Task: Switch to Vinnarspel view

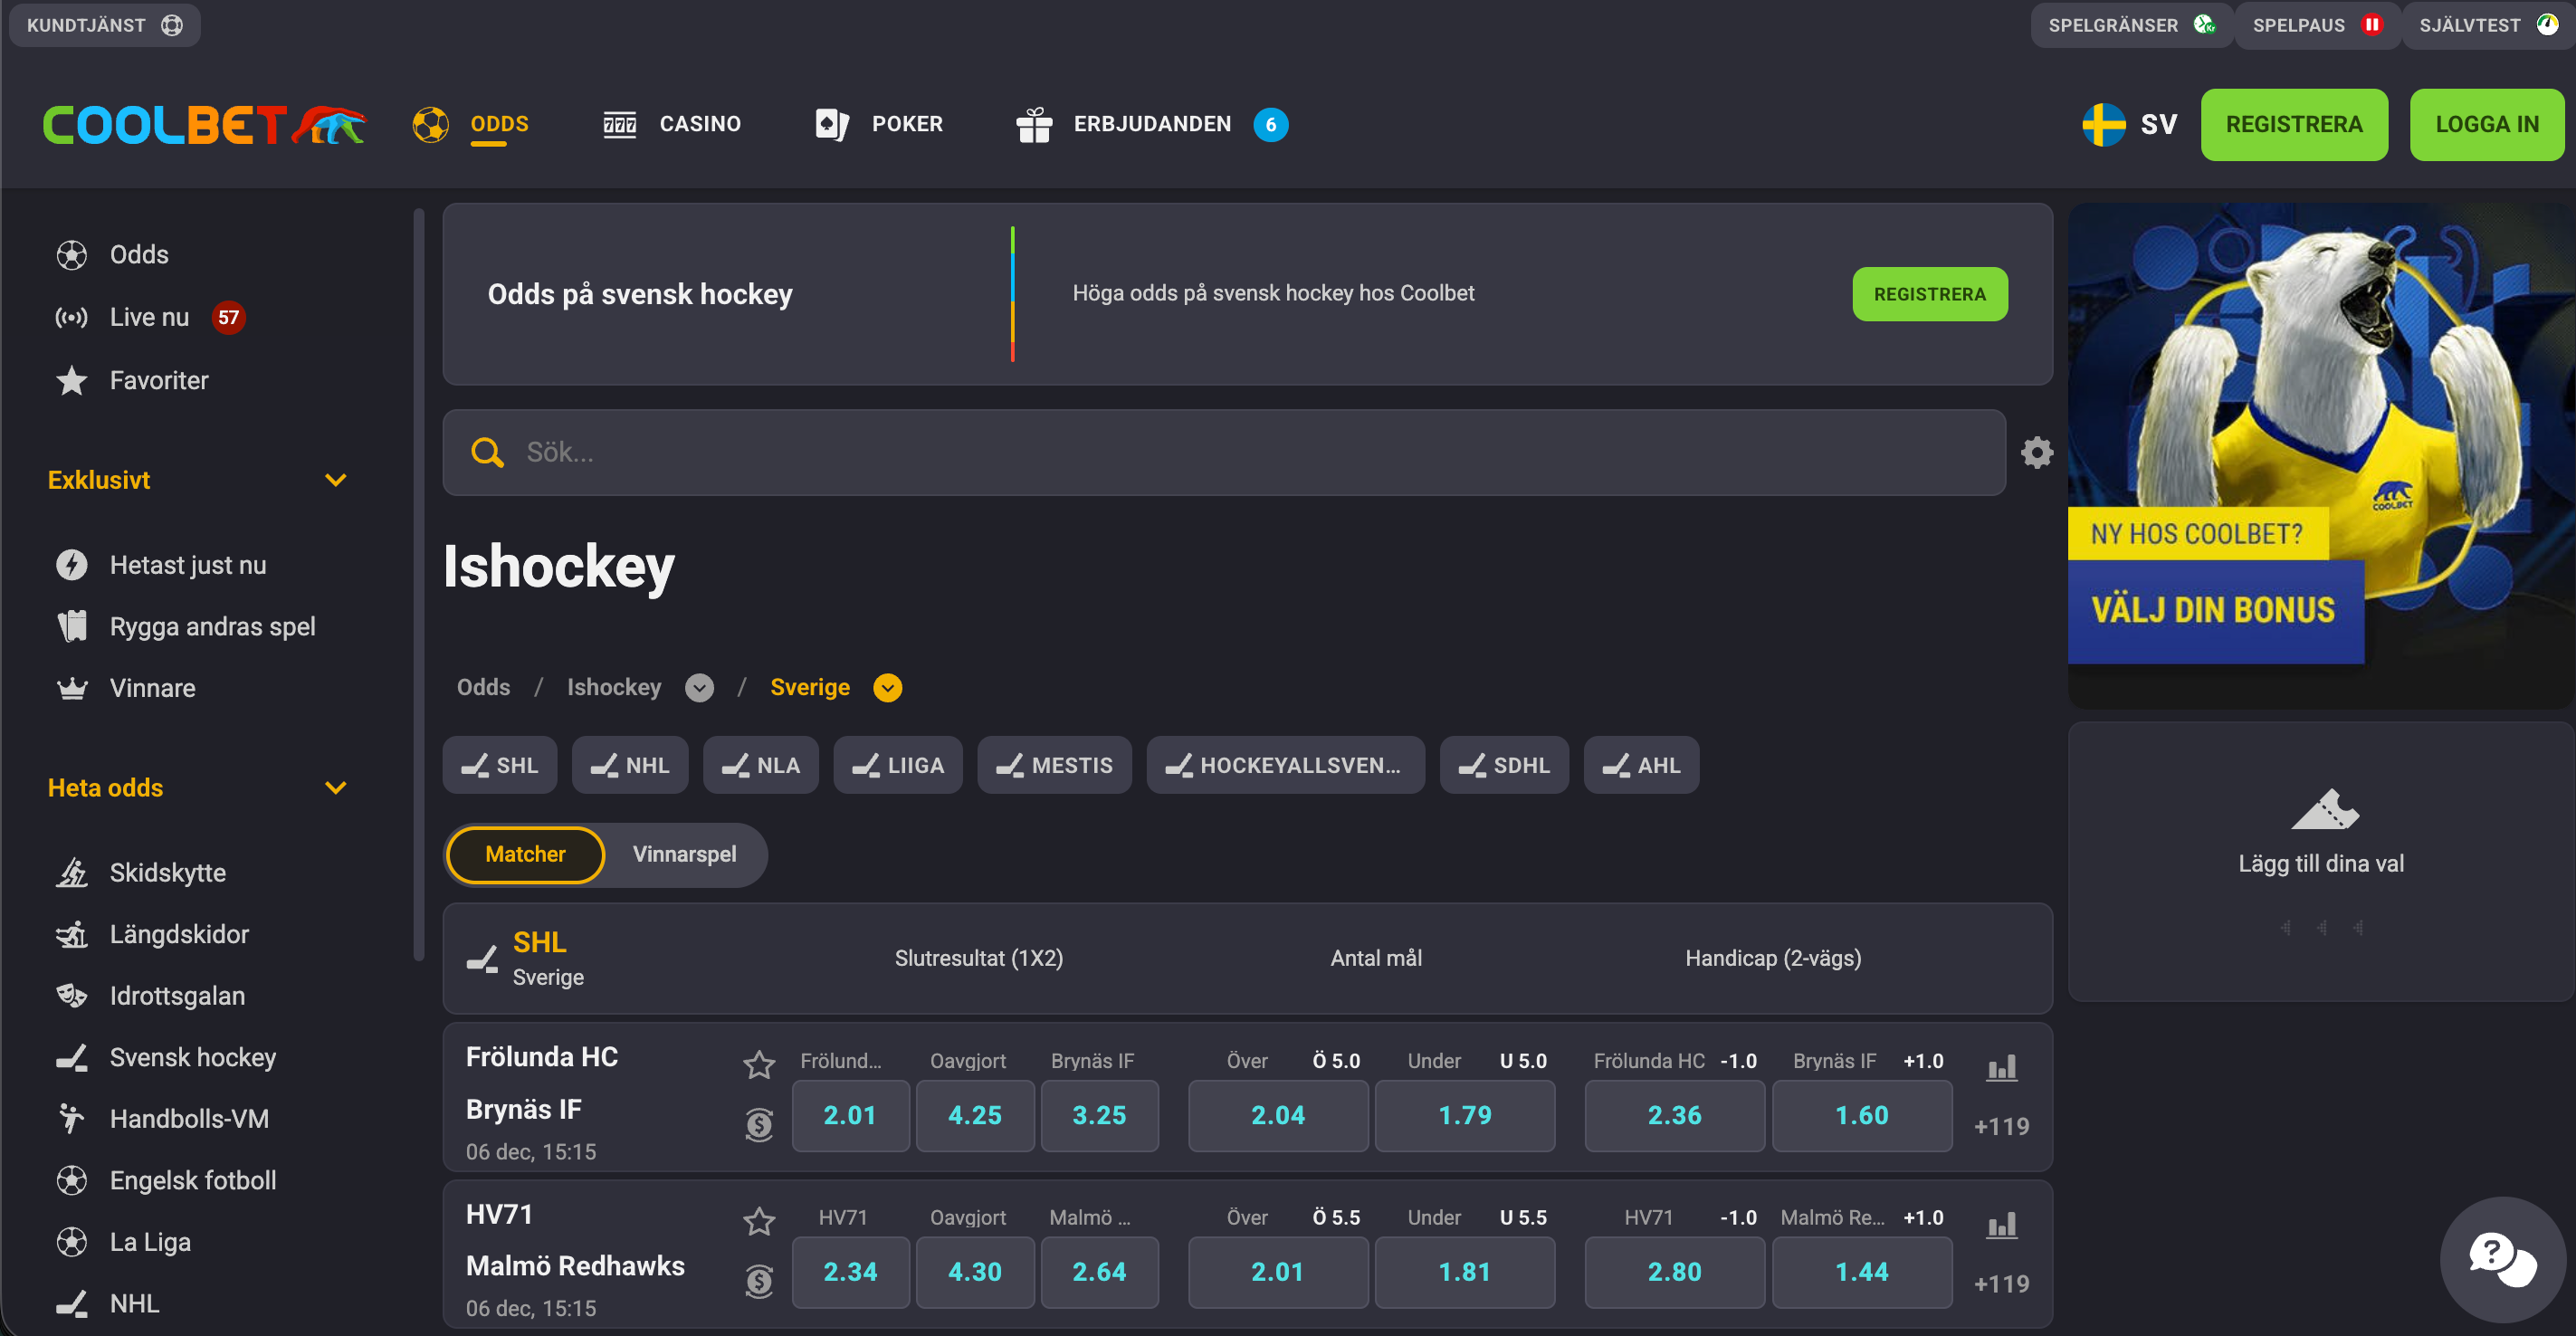Action: click(684, 854)
